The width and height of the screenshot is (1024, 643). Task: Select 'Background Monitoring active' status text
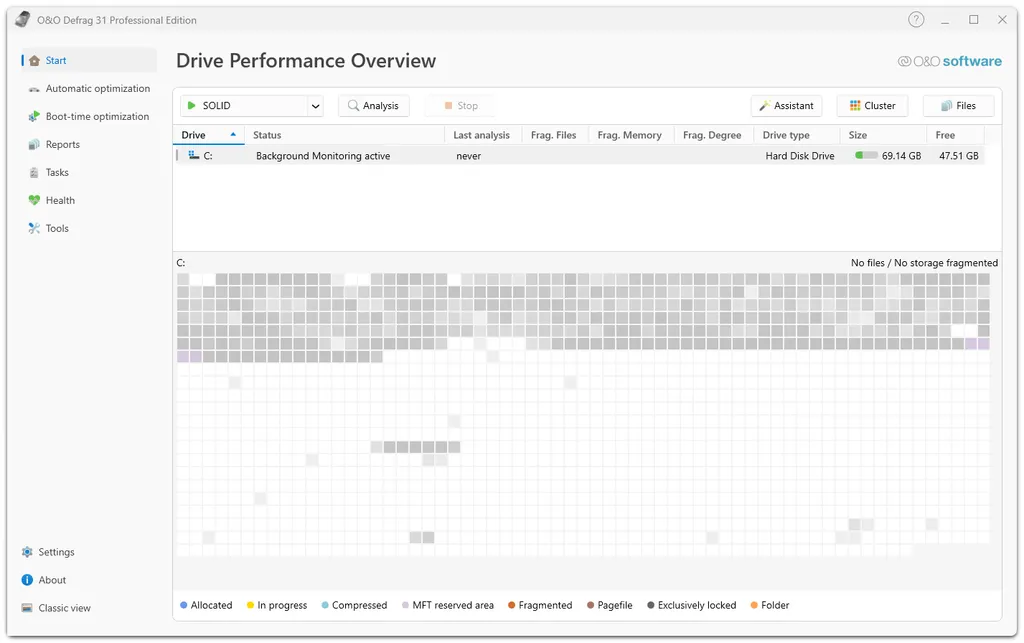pyautogui.click(x=323, y=156)
